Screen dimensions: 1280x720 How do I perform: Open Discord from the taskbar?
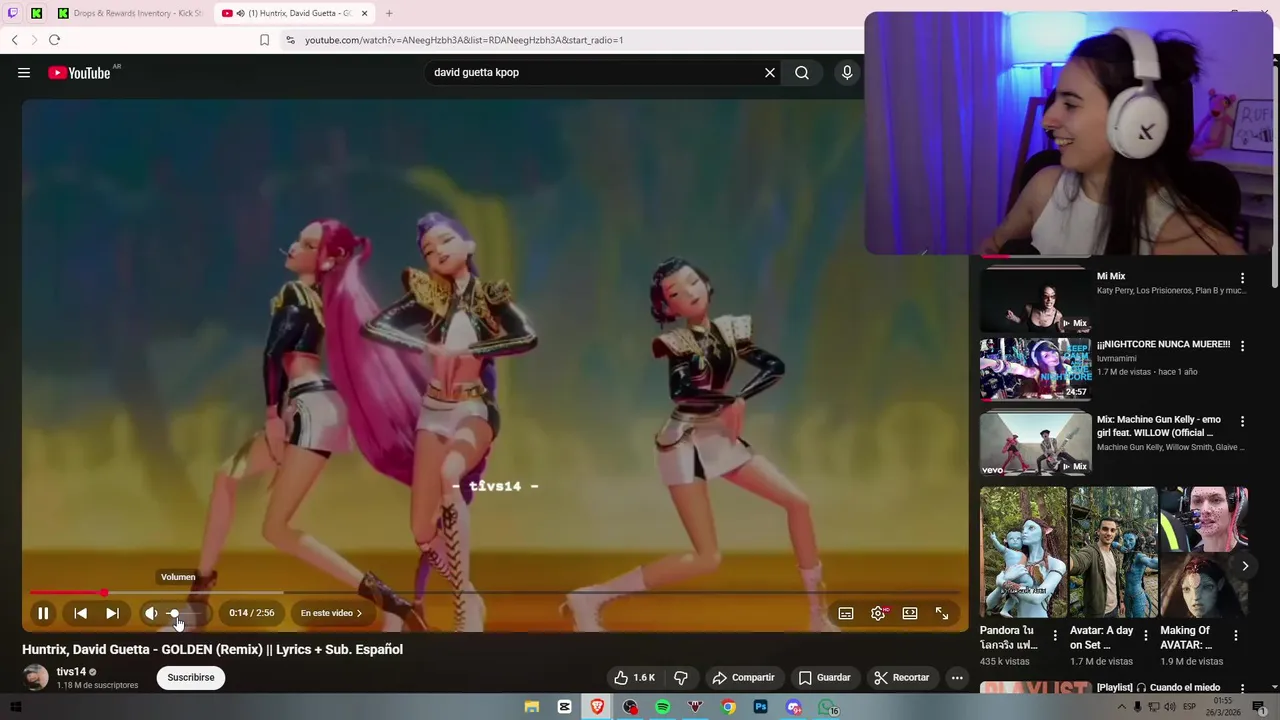click(794, 707)
